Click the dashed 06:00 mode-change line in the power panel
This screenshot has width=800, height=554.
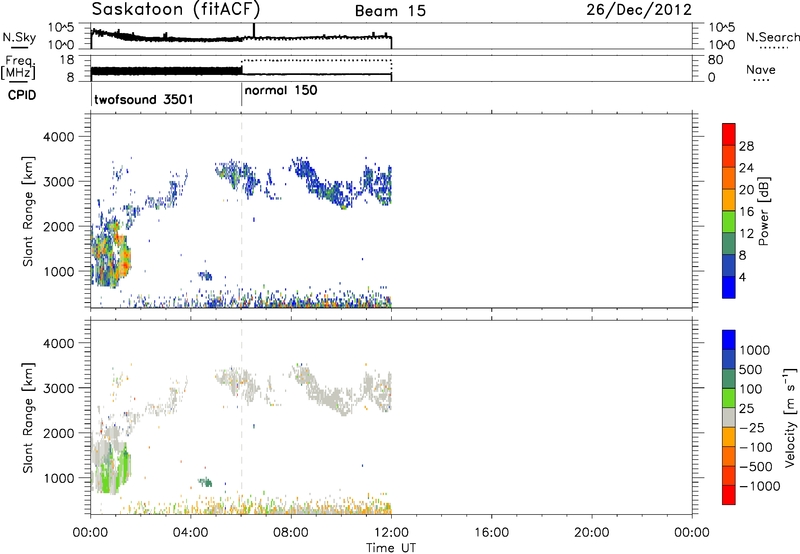pos(241,211)
